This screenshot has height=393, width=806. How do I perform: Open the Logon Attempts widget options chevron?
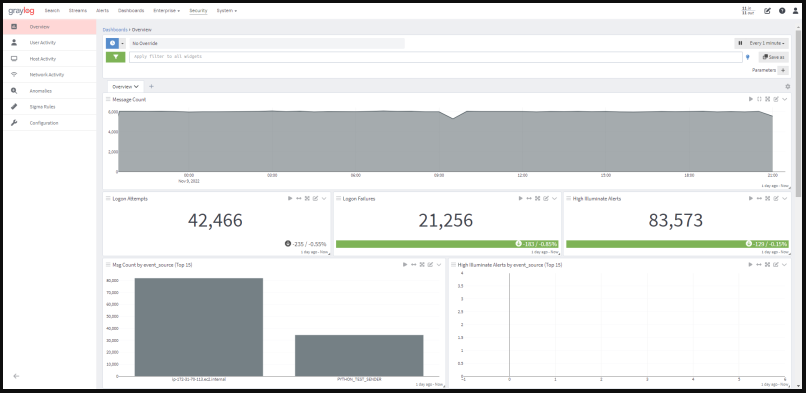(324, 198)
